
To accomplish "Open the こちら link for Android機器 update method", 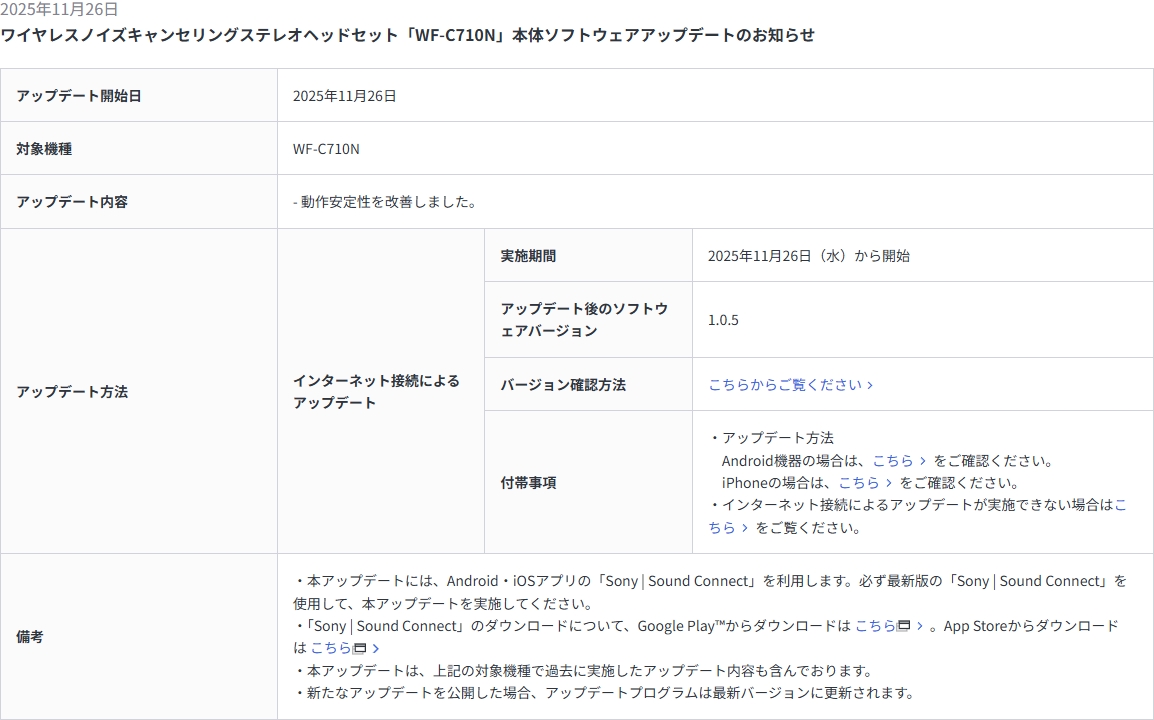I will click(x=892, y=461).
